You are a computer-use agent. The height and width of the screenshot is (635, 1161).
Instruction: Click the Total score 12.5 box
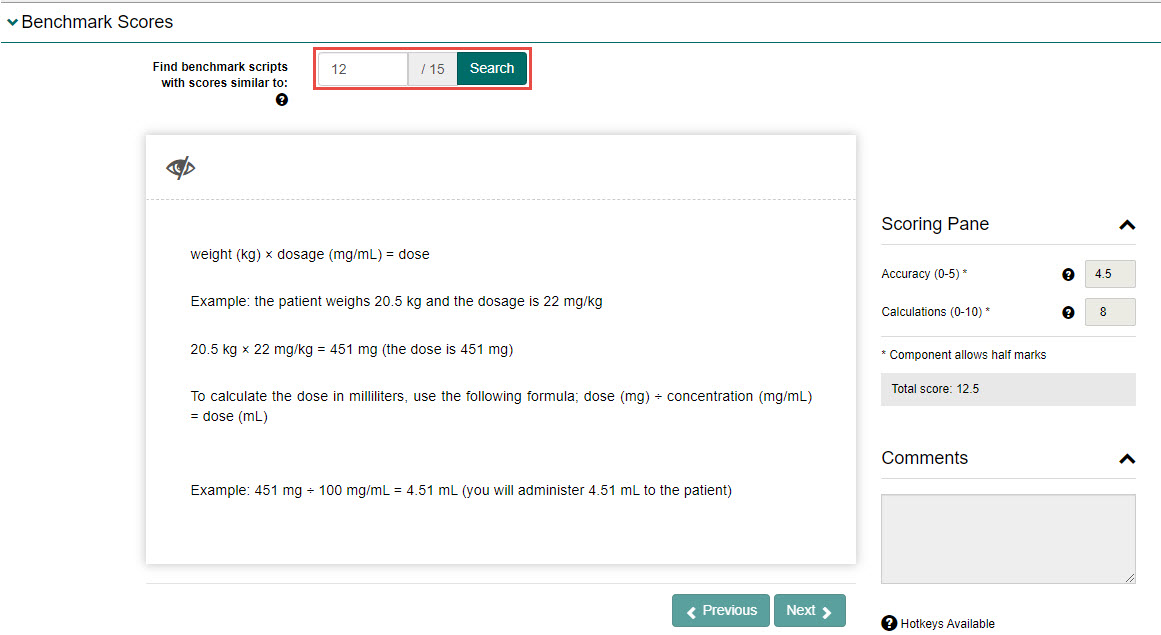[x=1007, y=389]
